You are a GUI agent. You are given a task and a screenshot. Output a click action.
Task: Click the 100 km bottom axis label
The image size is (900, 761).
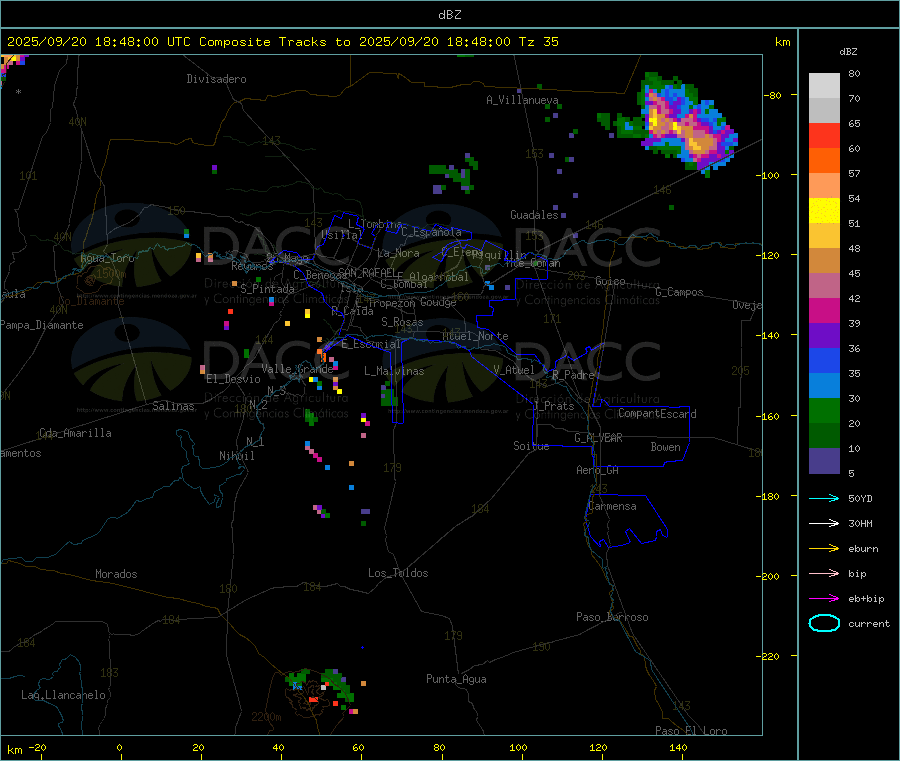tap(518, 747)
